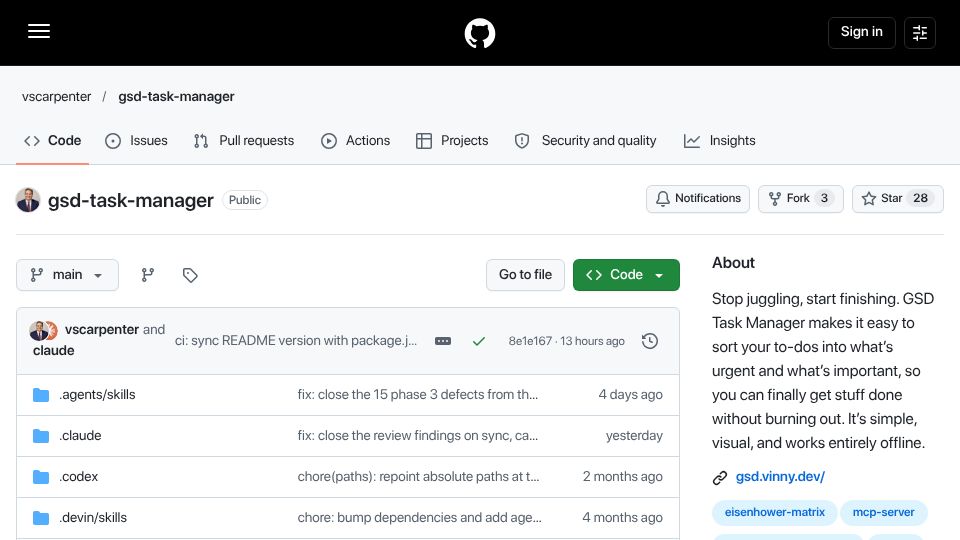
Task: Switch to the Issues tab
Action: 136,141
